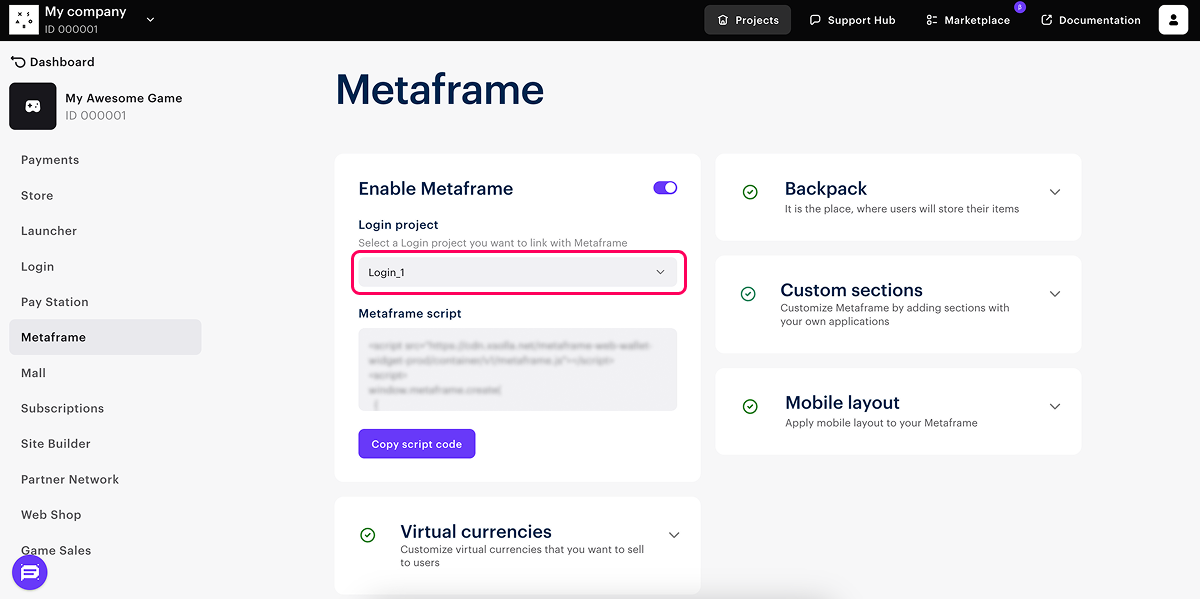Click the Metaframe page heading
The width and height of the screenshot is (1200, 599).
440,90
